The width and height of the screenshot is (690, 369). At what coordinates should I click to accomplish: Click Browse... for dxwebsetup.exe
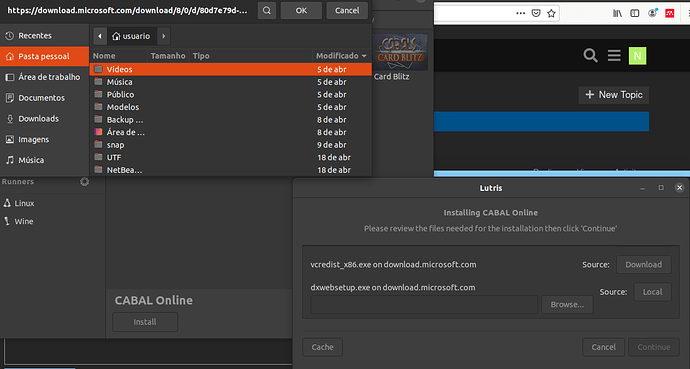(567, 304)
